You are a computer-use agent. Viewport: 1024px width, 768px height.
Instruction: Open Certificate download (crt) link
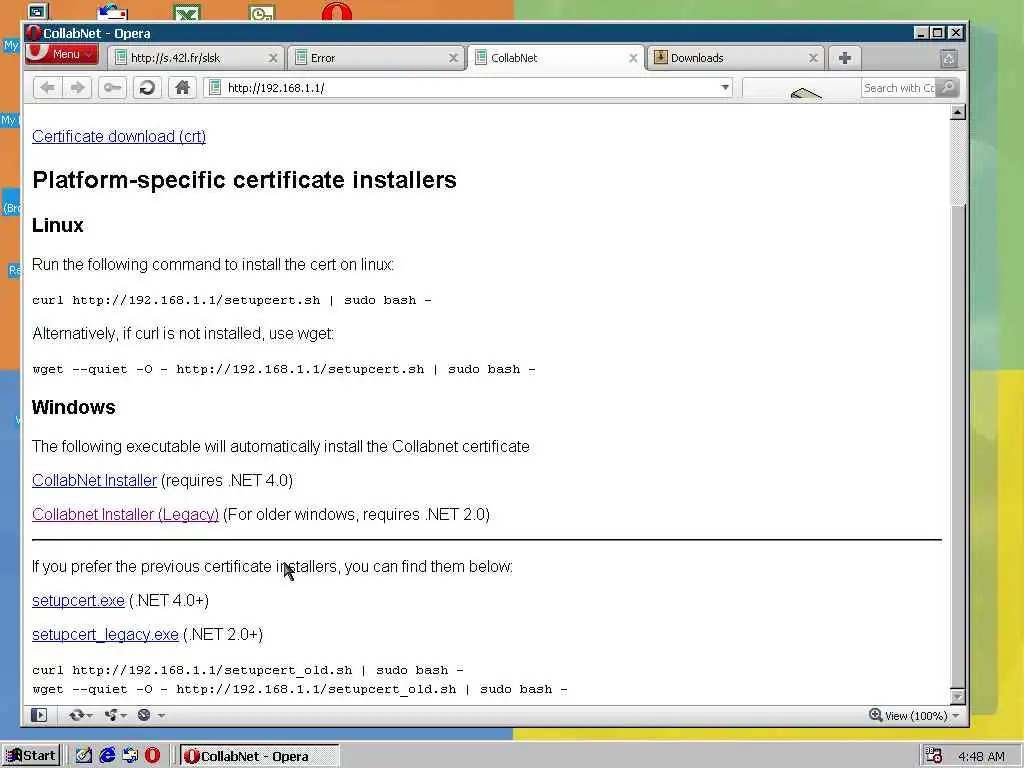point(119,136)
